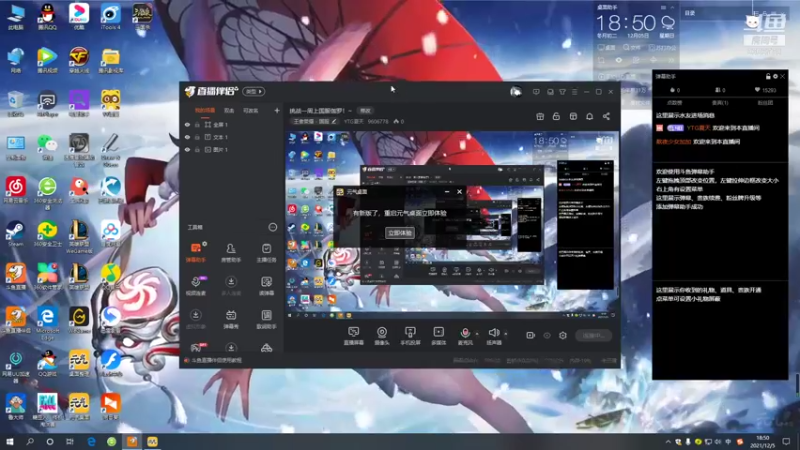Add a new scene with the plus button

277,110
